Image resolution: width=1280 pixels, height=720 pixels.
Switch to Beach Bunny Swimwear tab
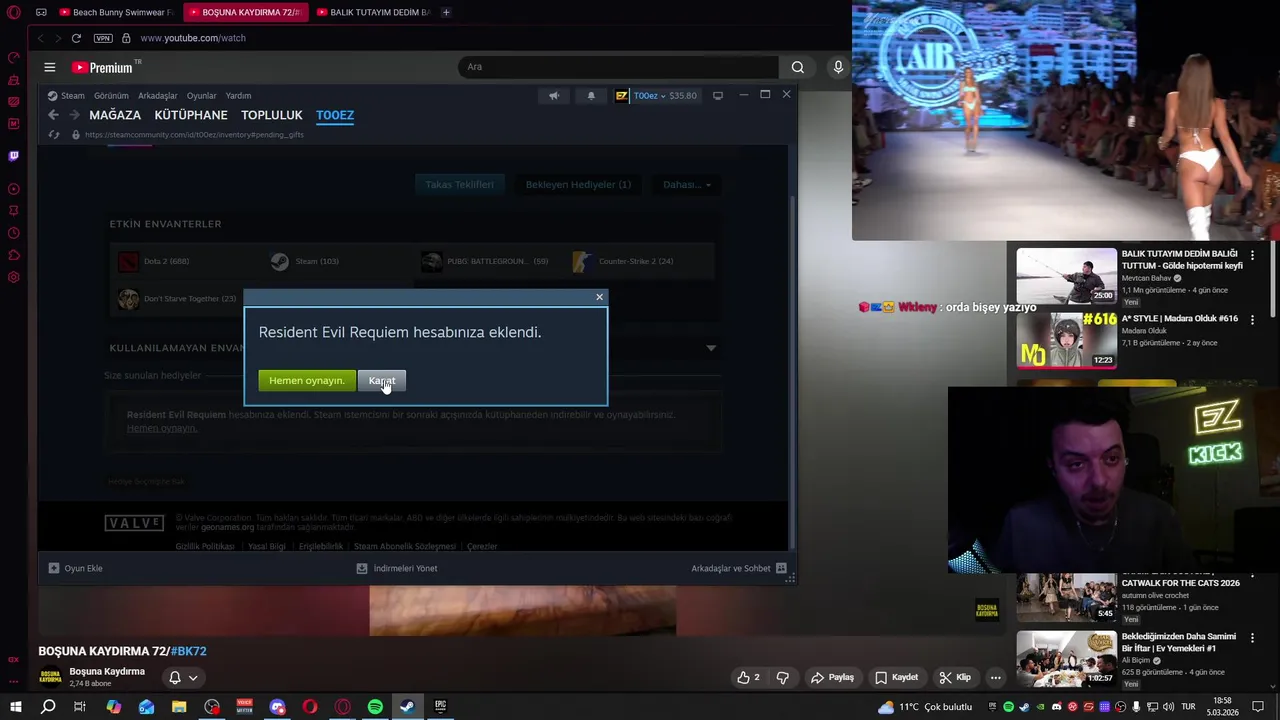coord(116,12)
